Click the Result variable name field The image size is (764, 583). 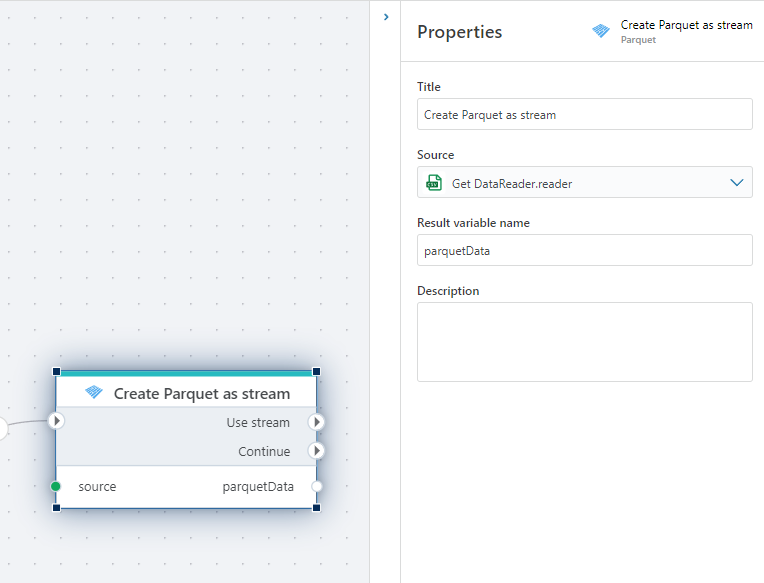click(x=584, y=251)
